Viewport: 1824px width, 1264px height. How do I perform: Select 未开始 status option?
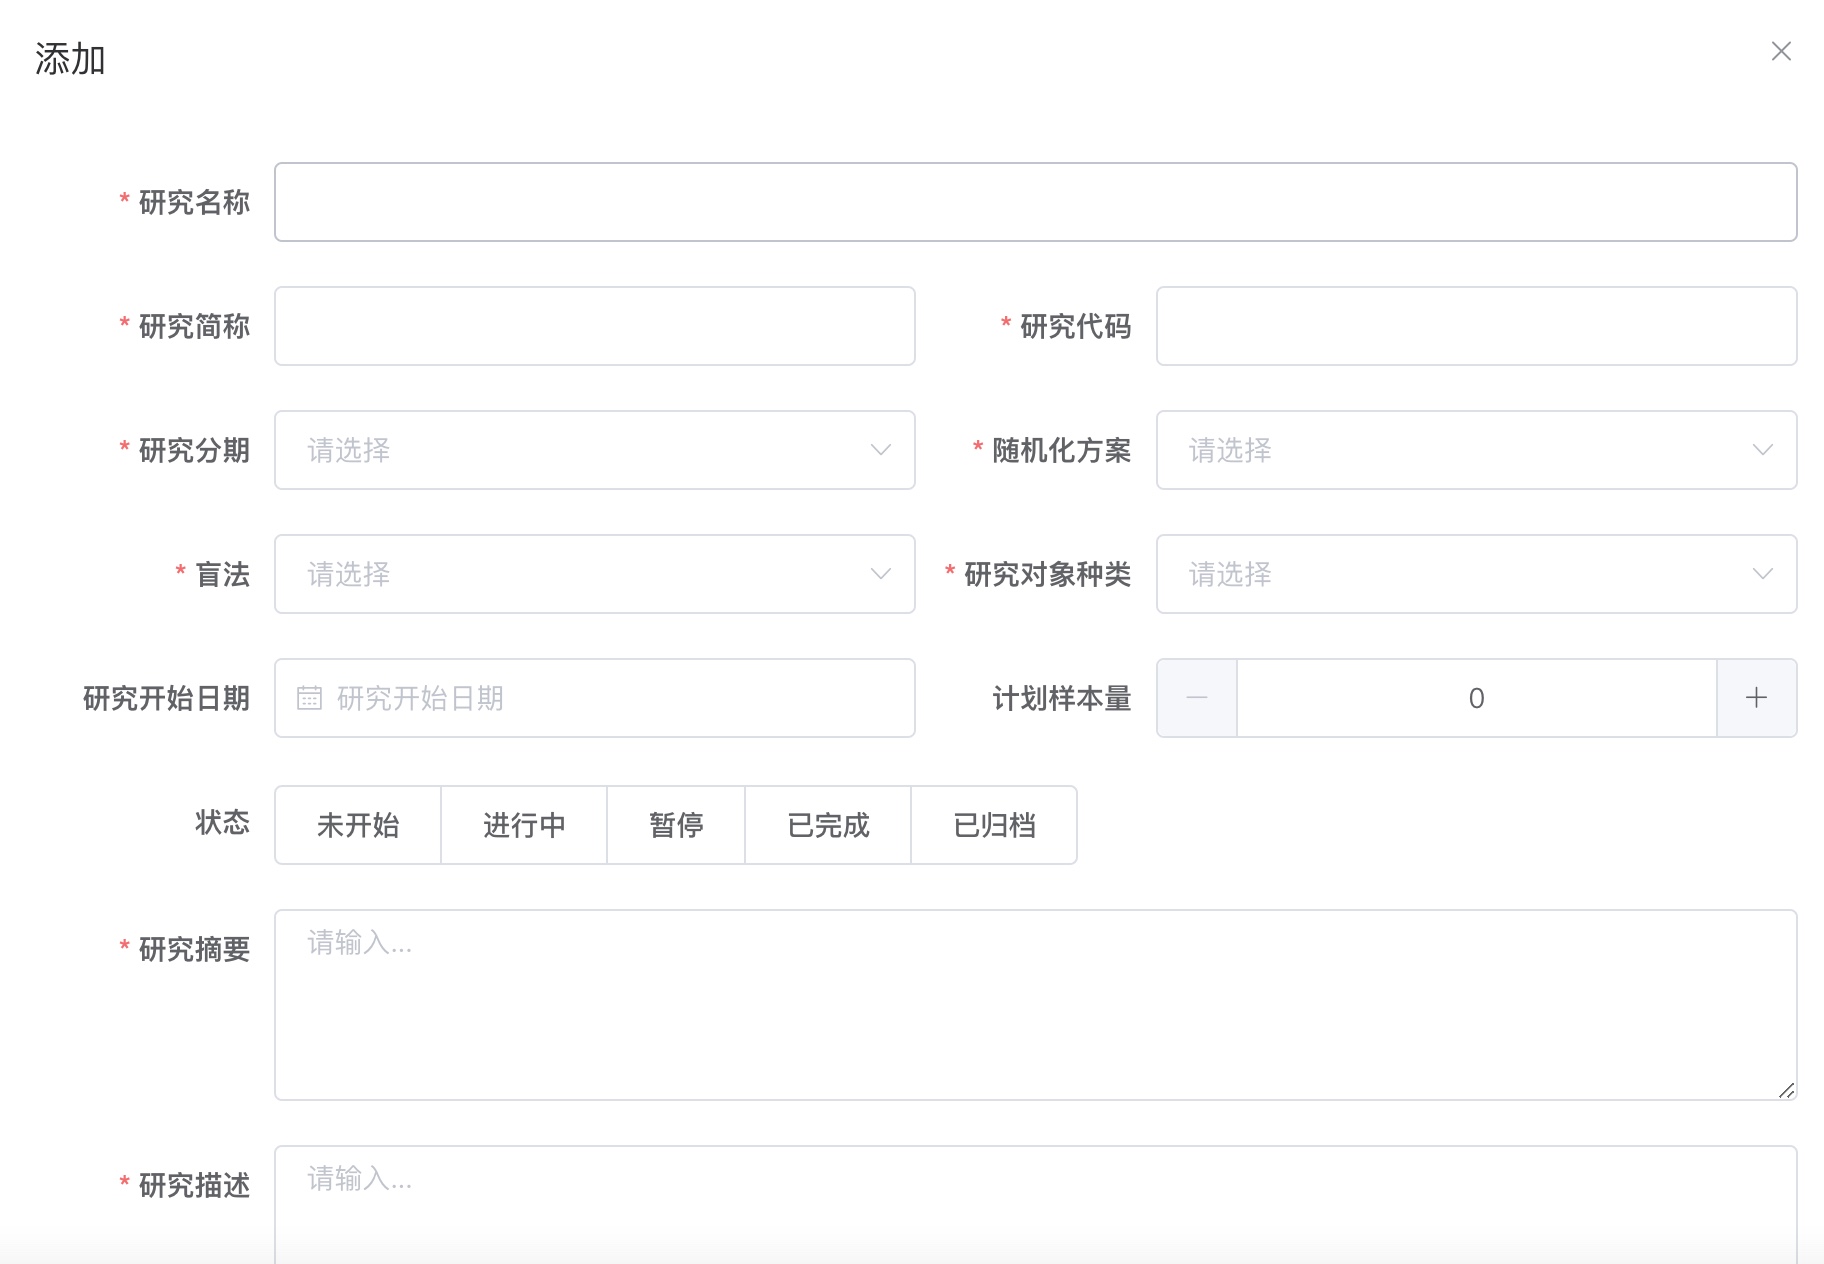(358, 825)
